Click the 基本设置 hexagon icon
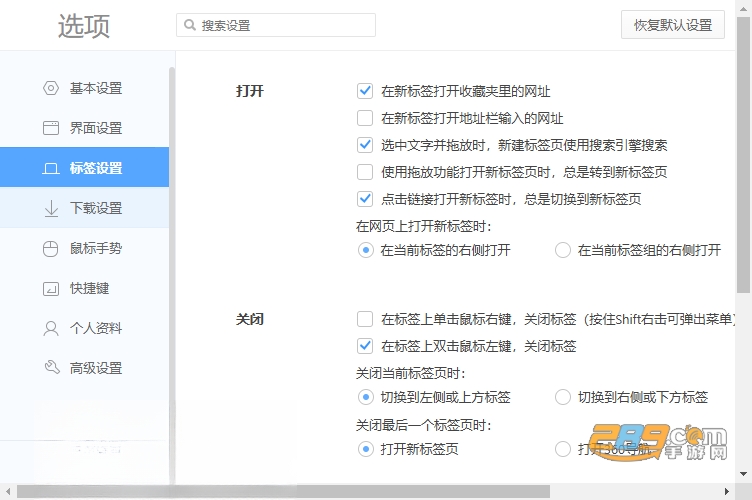 tap(51, 88)
